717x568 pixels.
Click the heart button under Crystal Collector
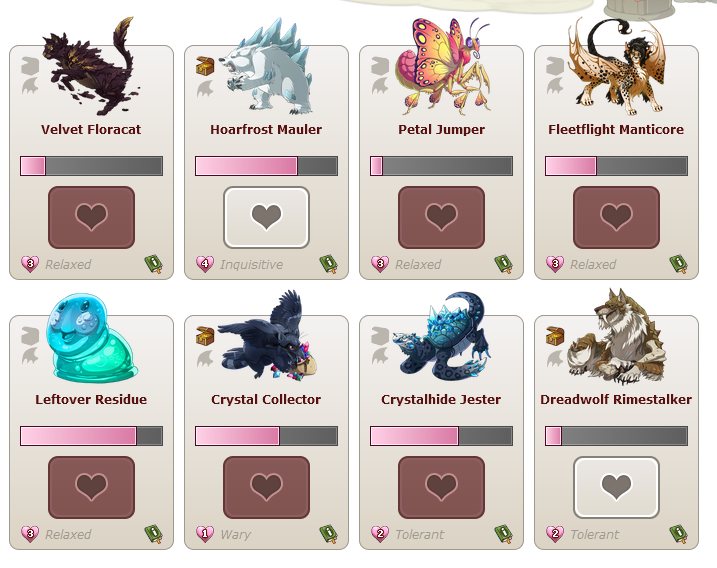[267, 487]
